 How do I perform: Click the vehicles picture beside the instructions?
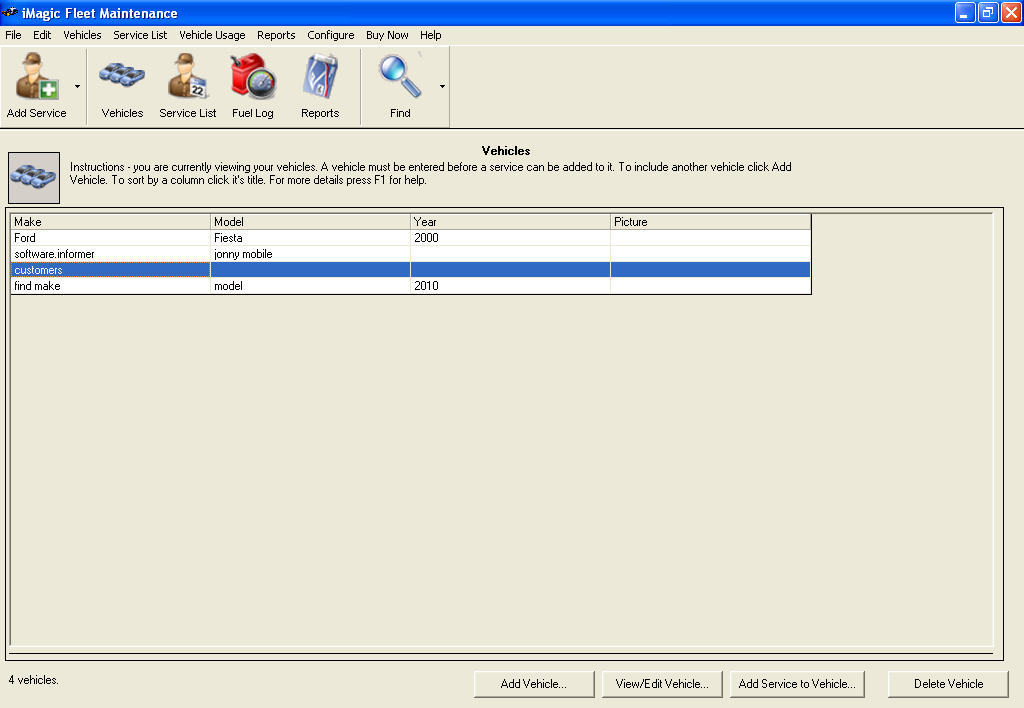point(34,178)
